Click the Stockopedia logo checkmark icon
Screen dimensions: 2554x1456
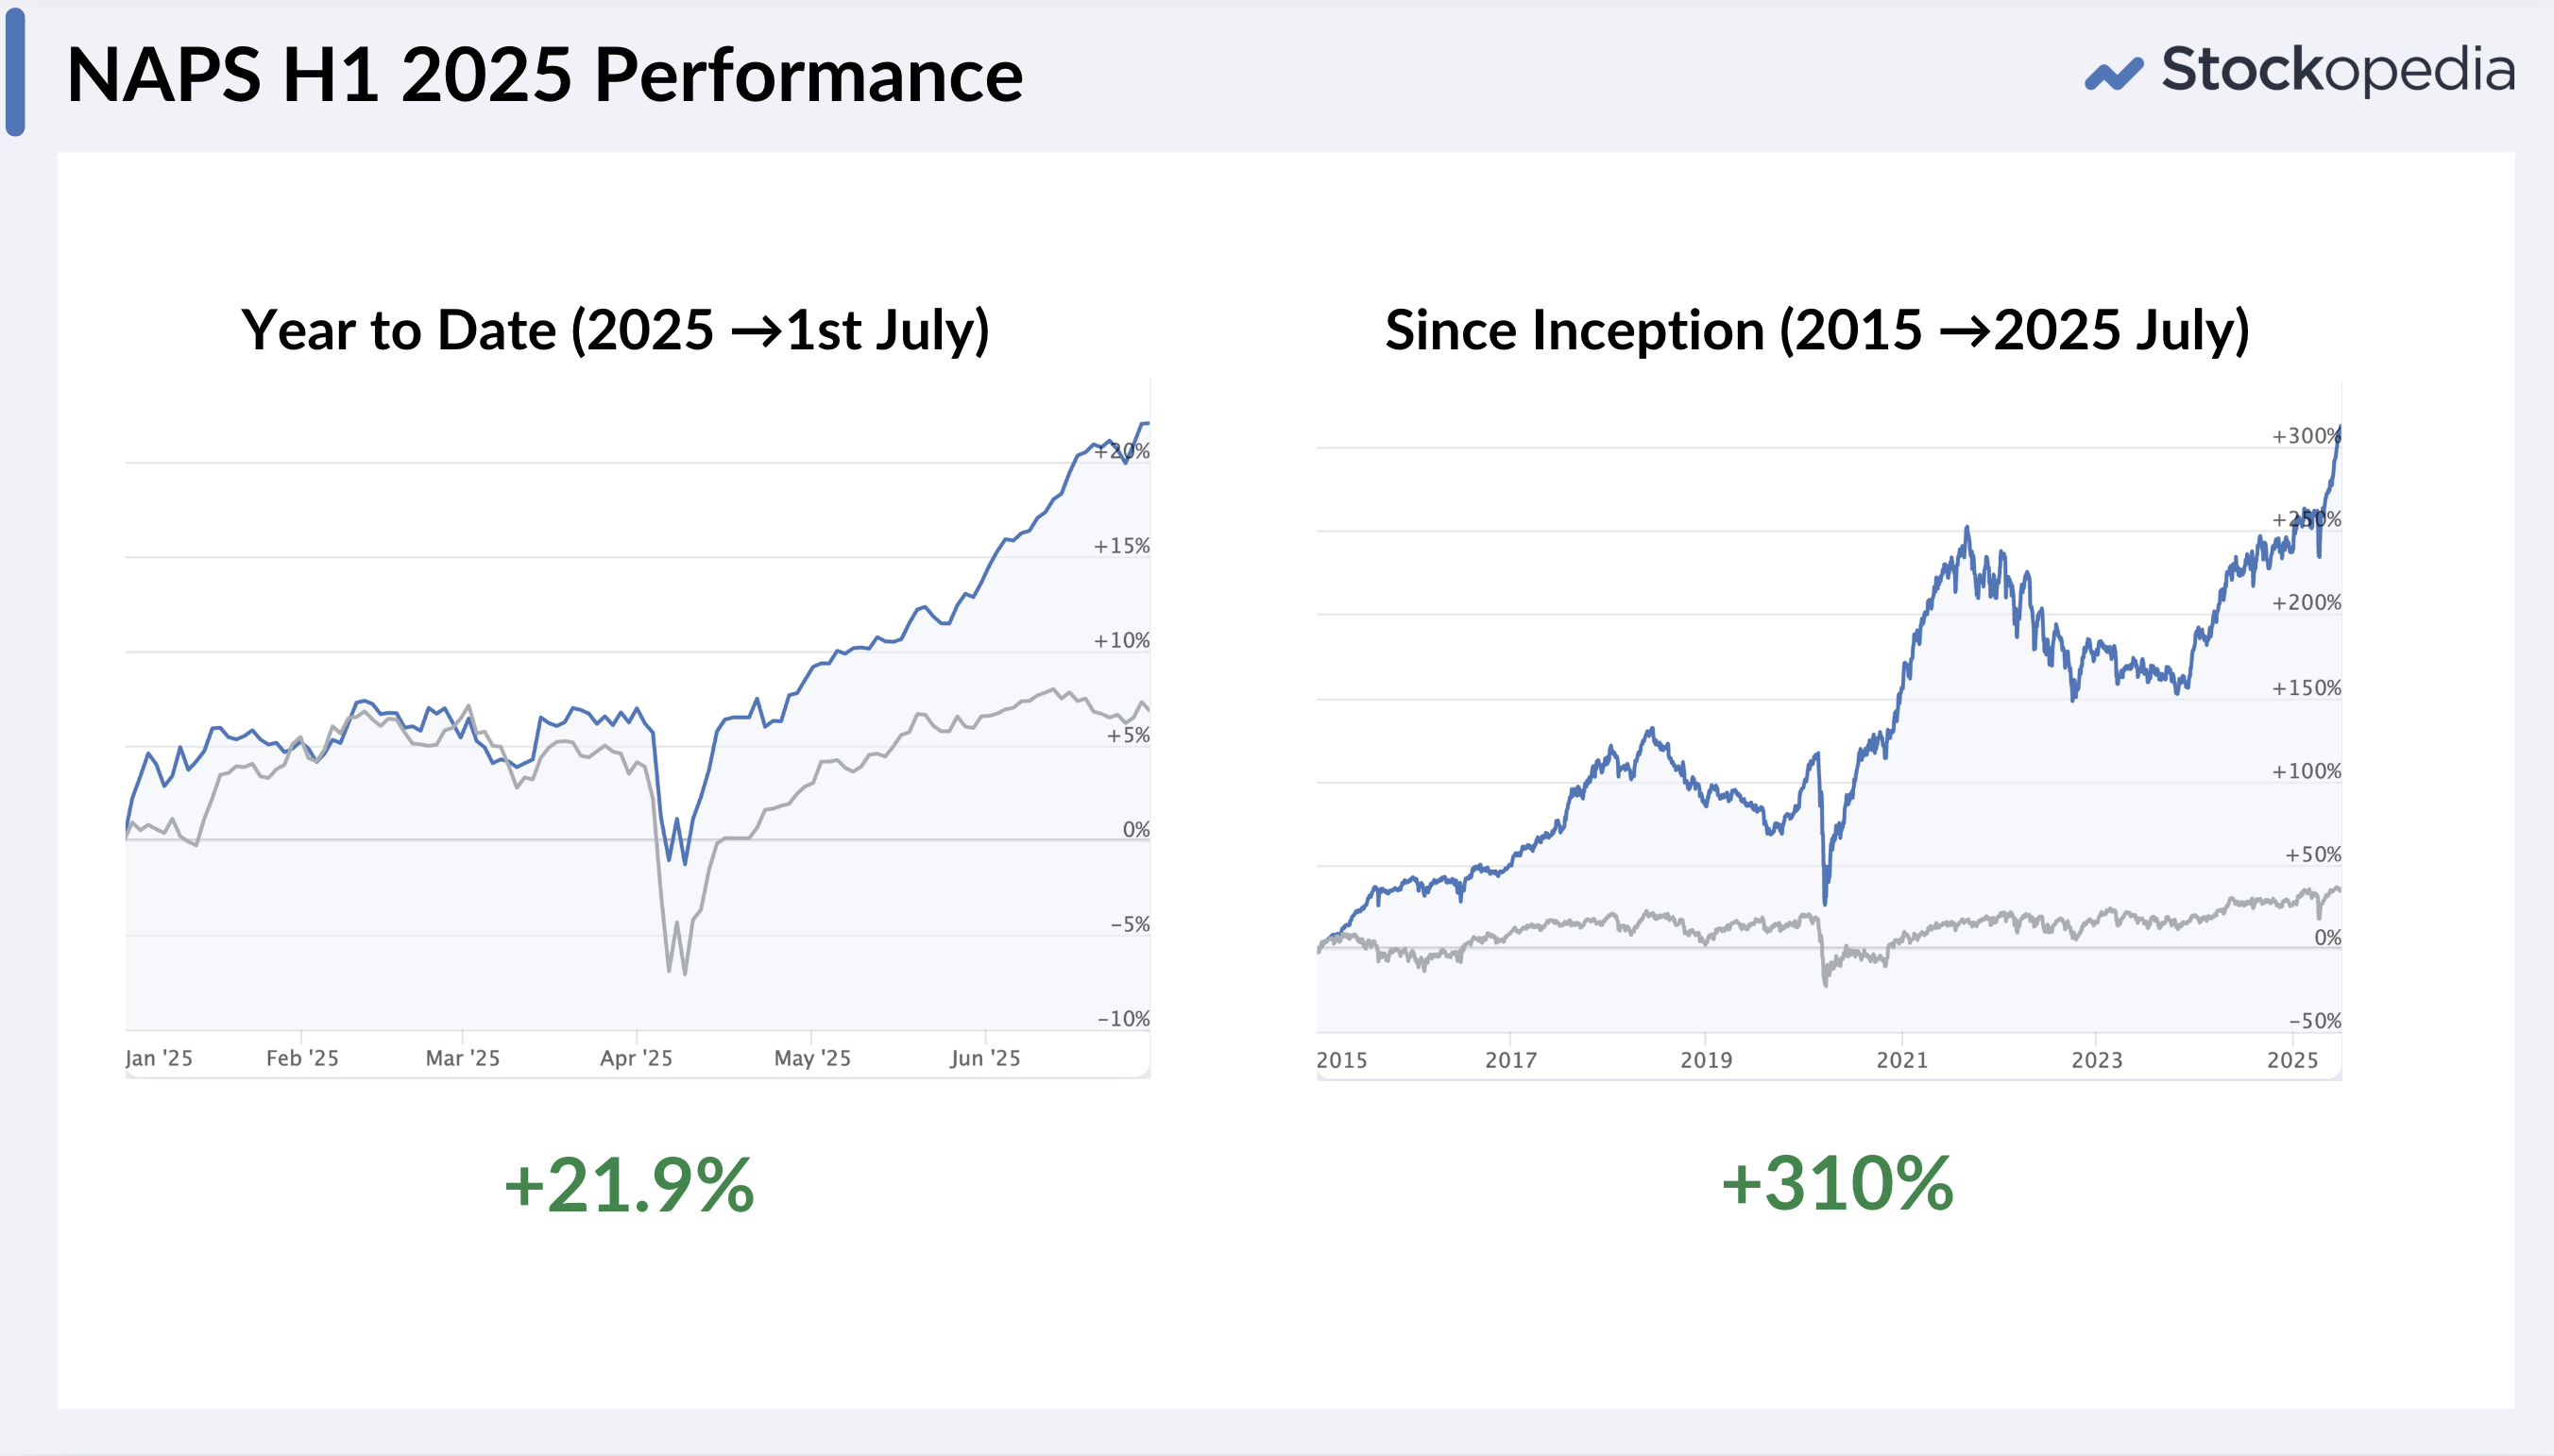(2113, 73)
